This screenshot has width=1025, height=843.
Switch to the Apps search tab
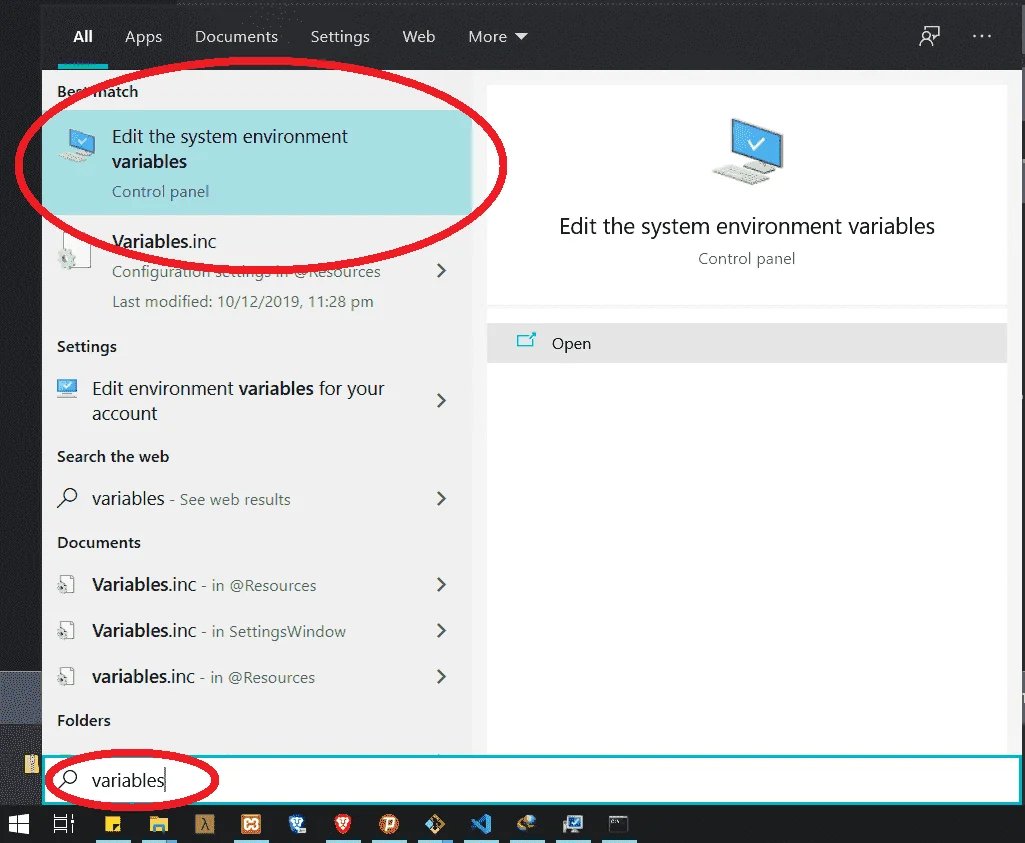pyautogui.click(x=143, y=37)
